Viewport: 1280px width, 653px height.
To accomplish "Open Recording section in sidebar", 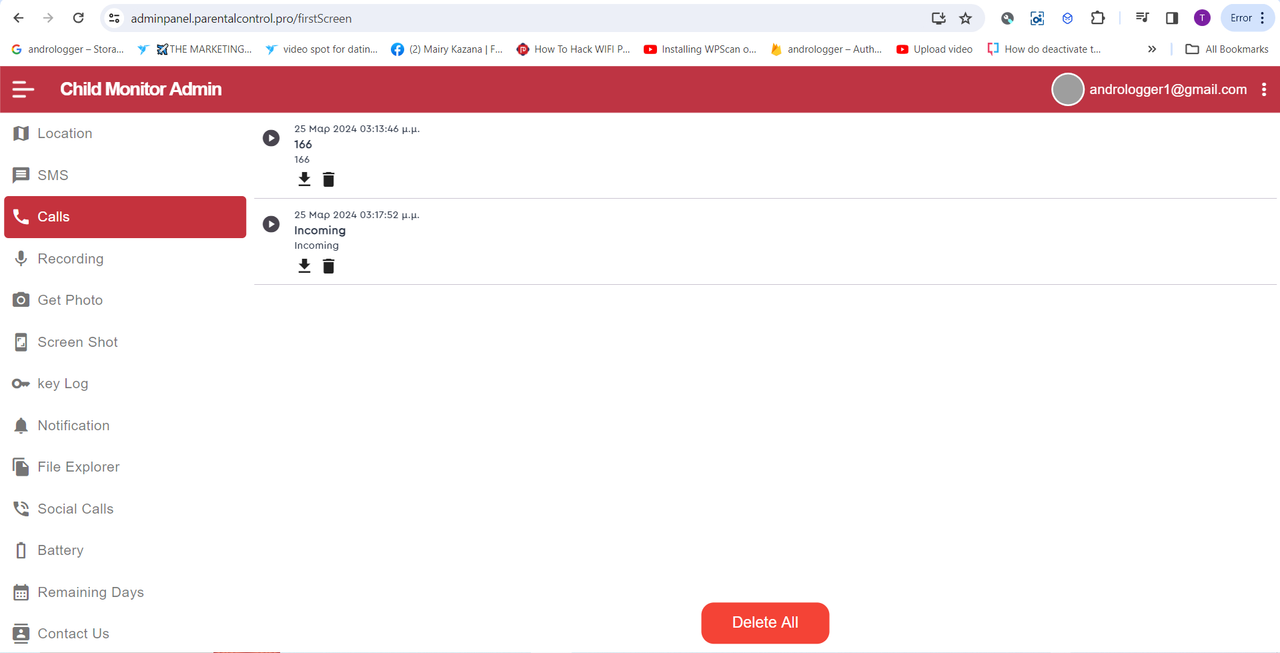I will (x=125, y=258).
